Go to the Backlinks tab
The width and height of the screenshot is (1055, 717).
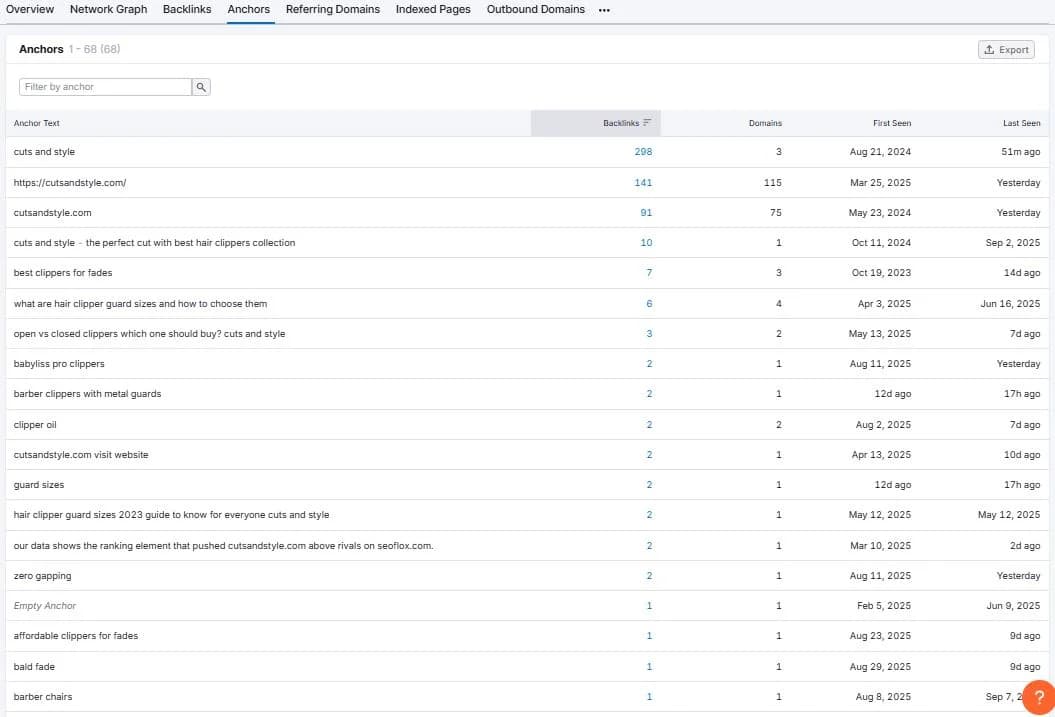[187, 9]
